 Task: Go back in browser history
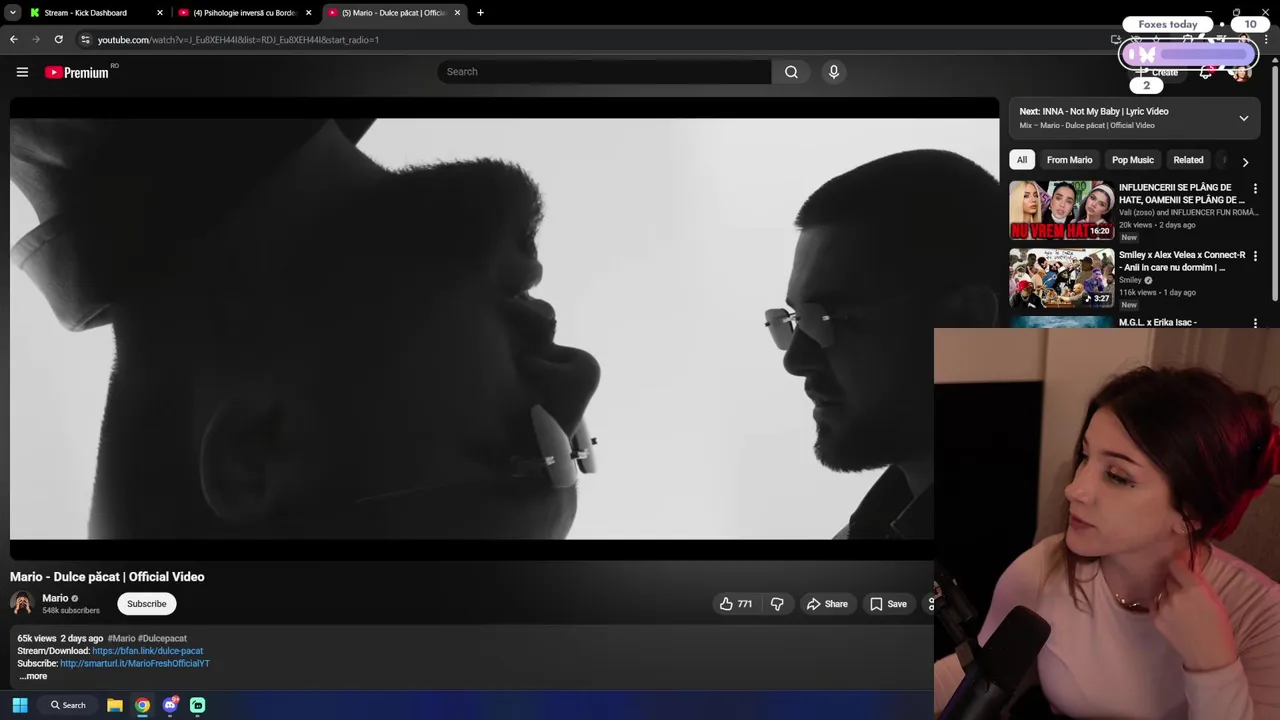tap(13, 39)
